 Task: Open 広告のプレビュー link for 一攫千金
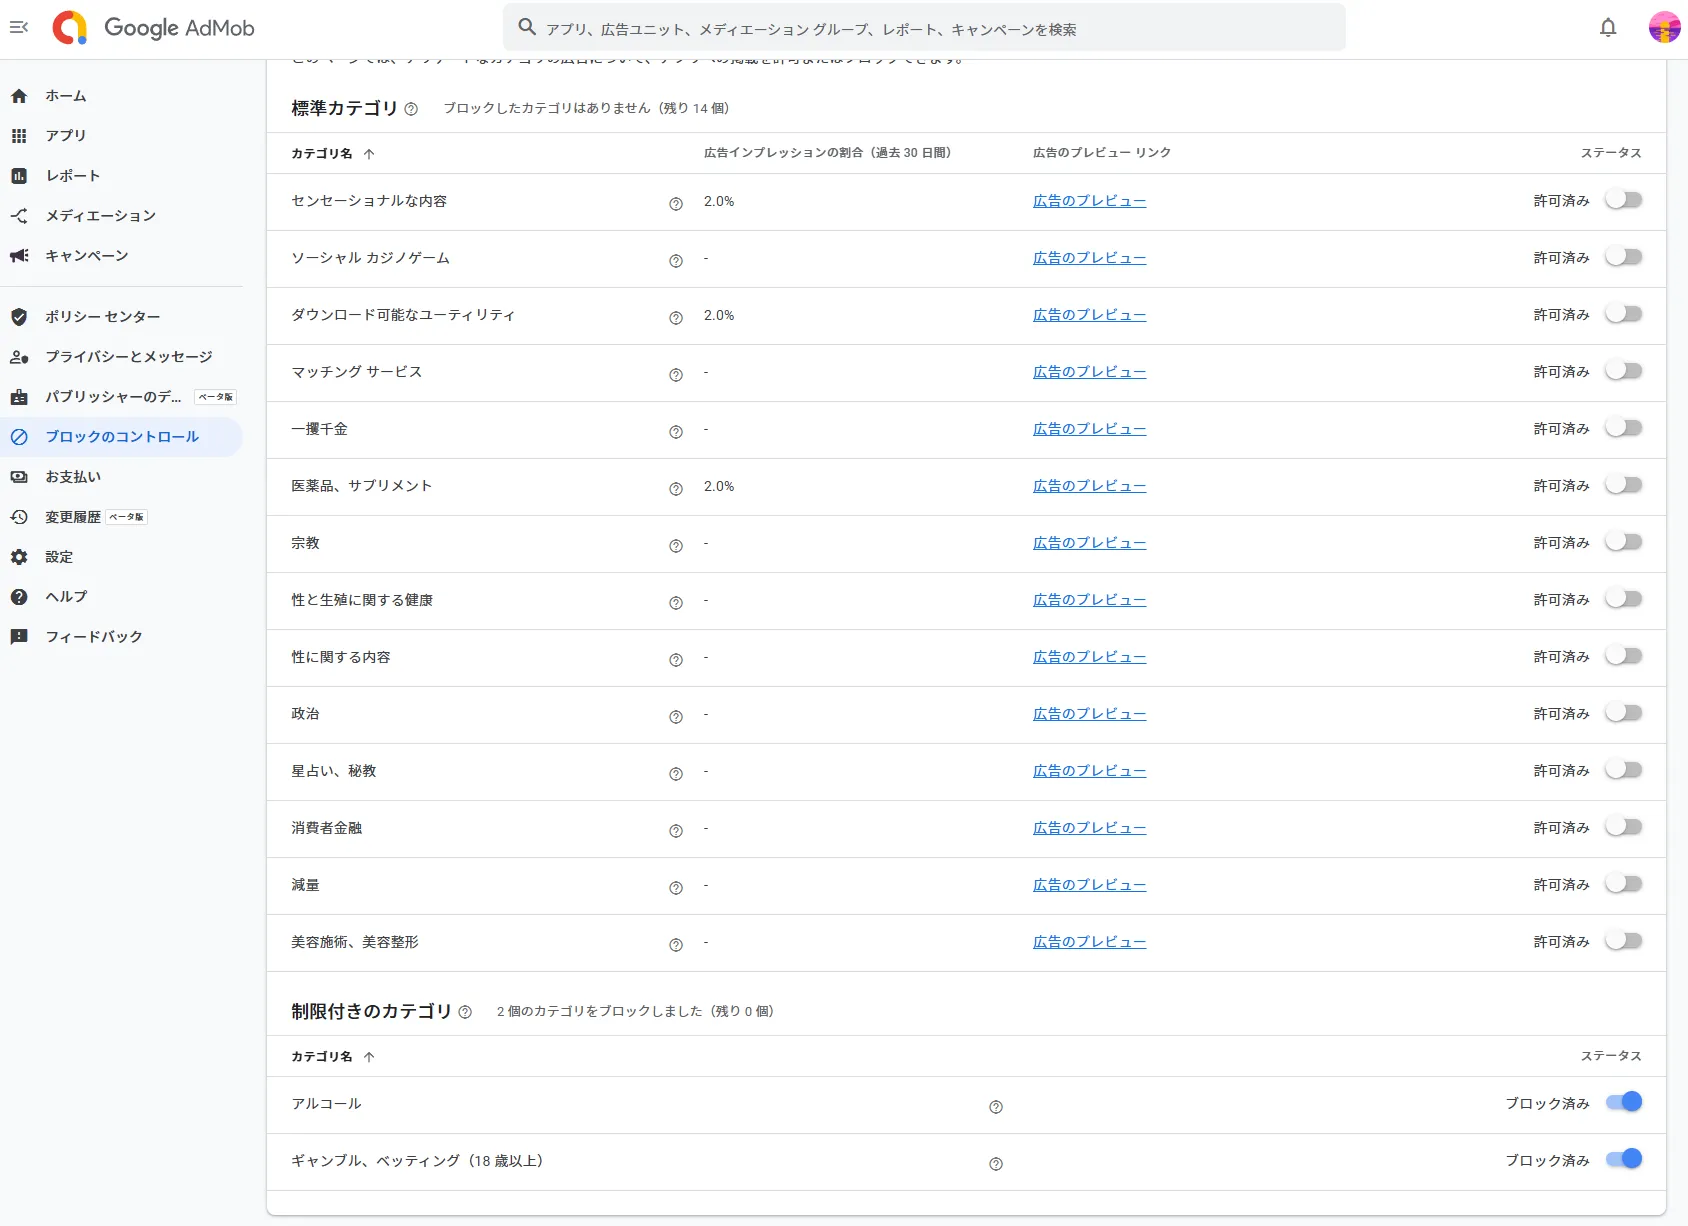[1089, 429]
